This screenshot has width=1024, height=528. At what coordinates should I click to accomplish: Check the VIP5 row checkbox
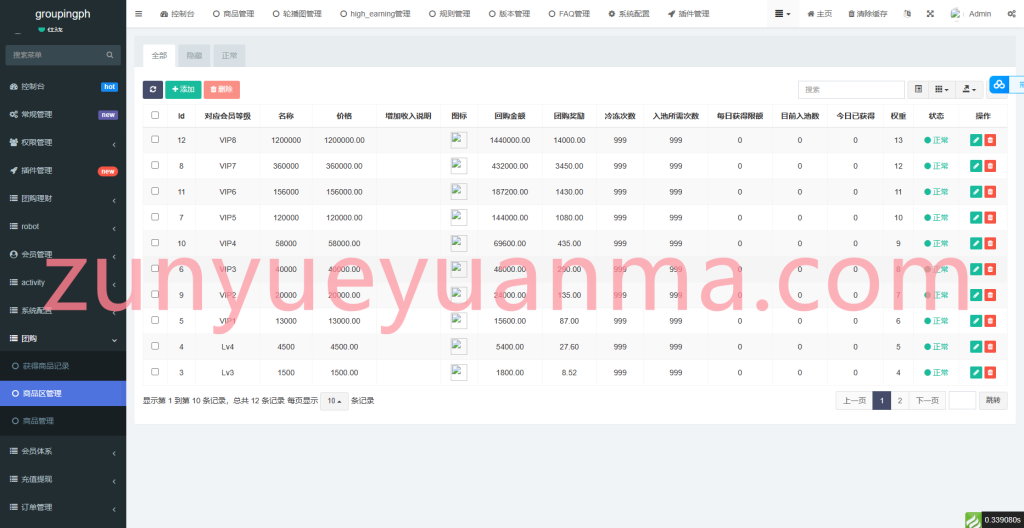tap(155, 217)
